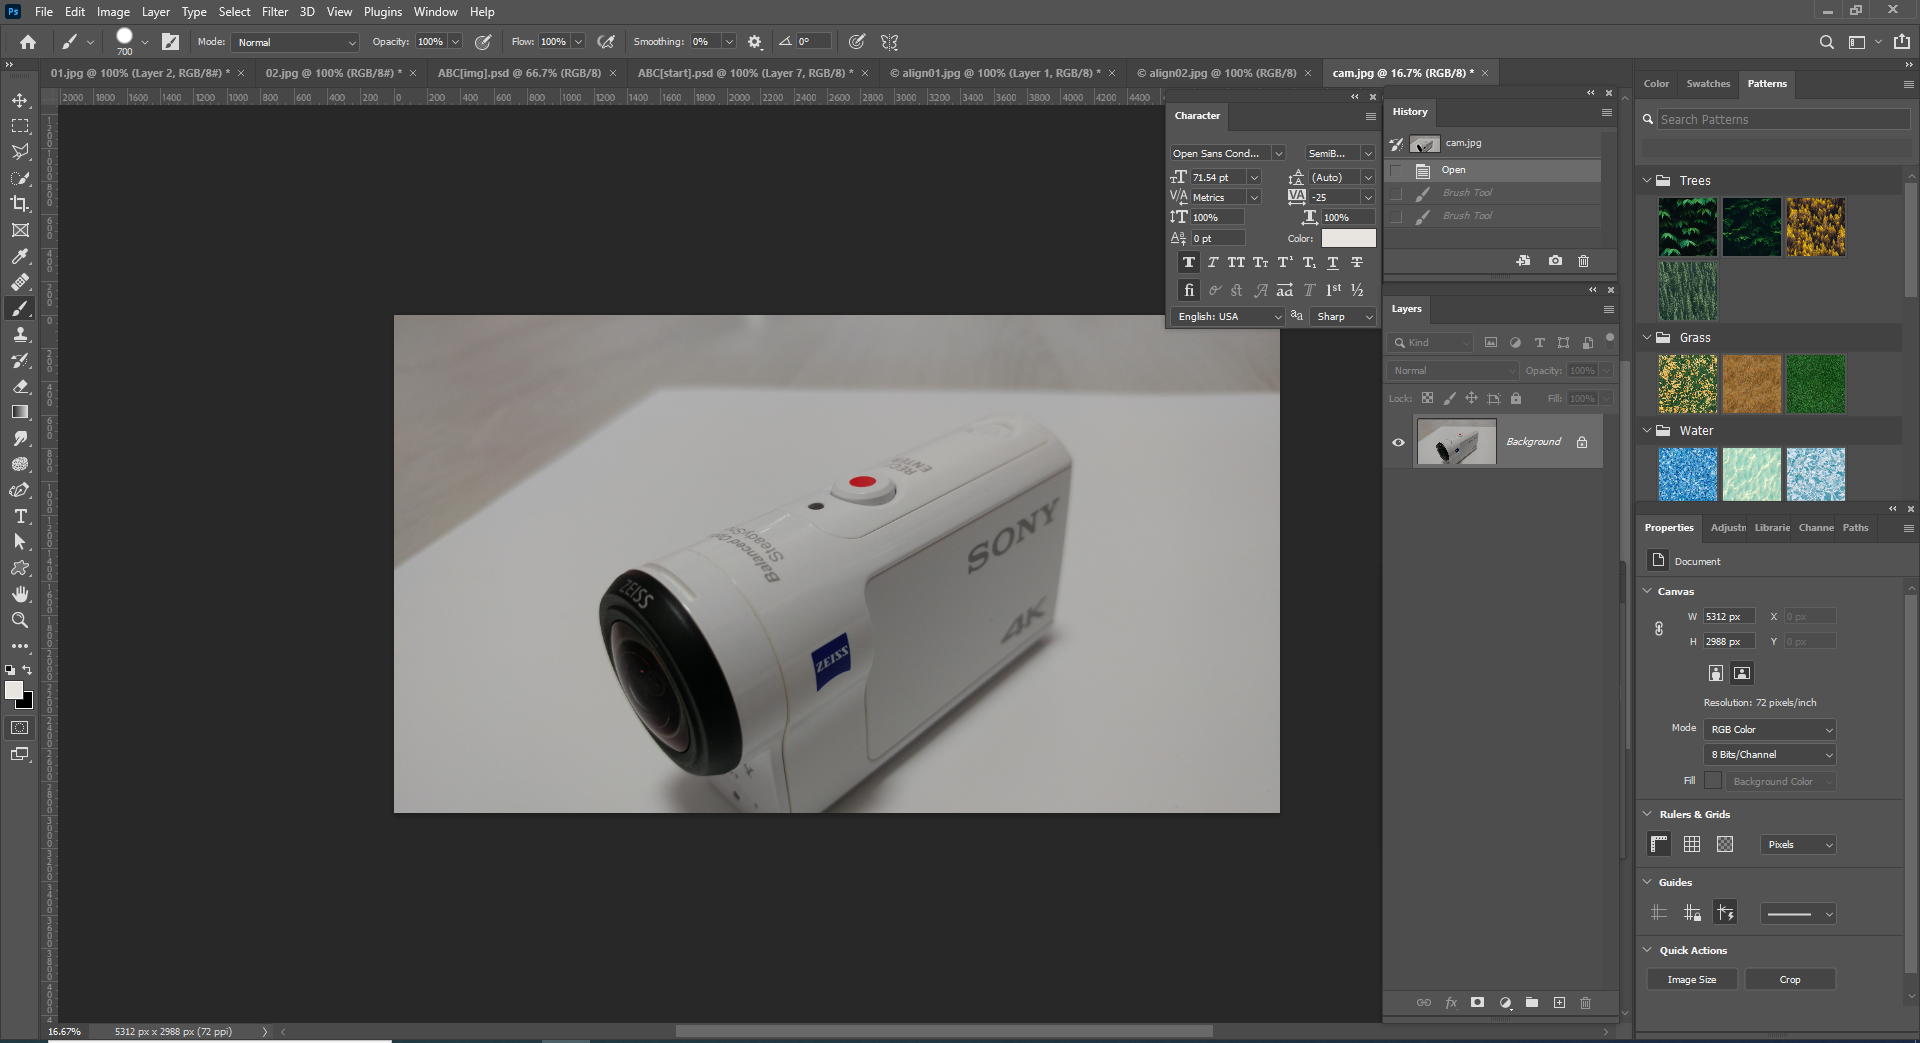Select the Move tool

20,100
